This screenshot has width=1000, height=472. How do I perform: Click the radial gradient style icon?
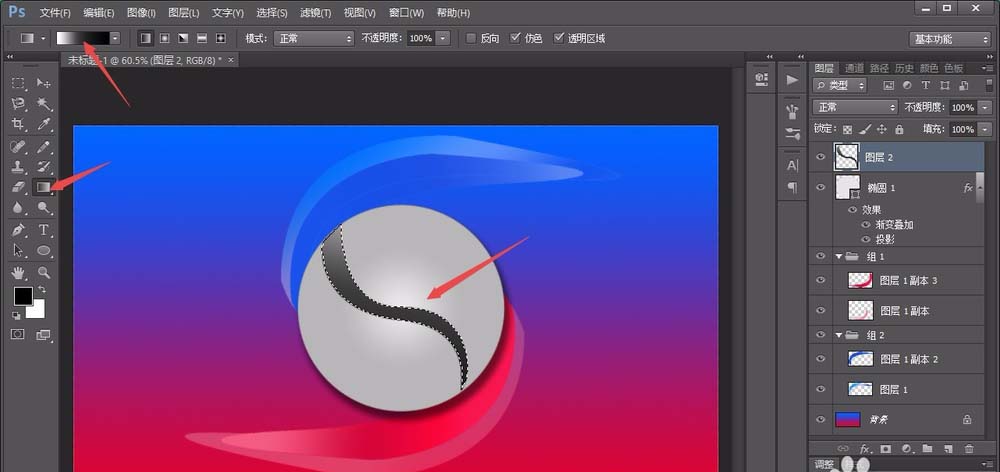(x=164, y=38)
